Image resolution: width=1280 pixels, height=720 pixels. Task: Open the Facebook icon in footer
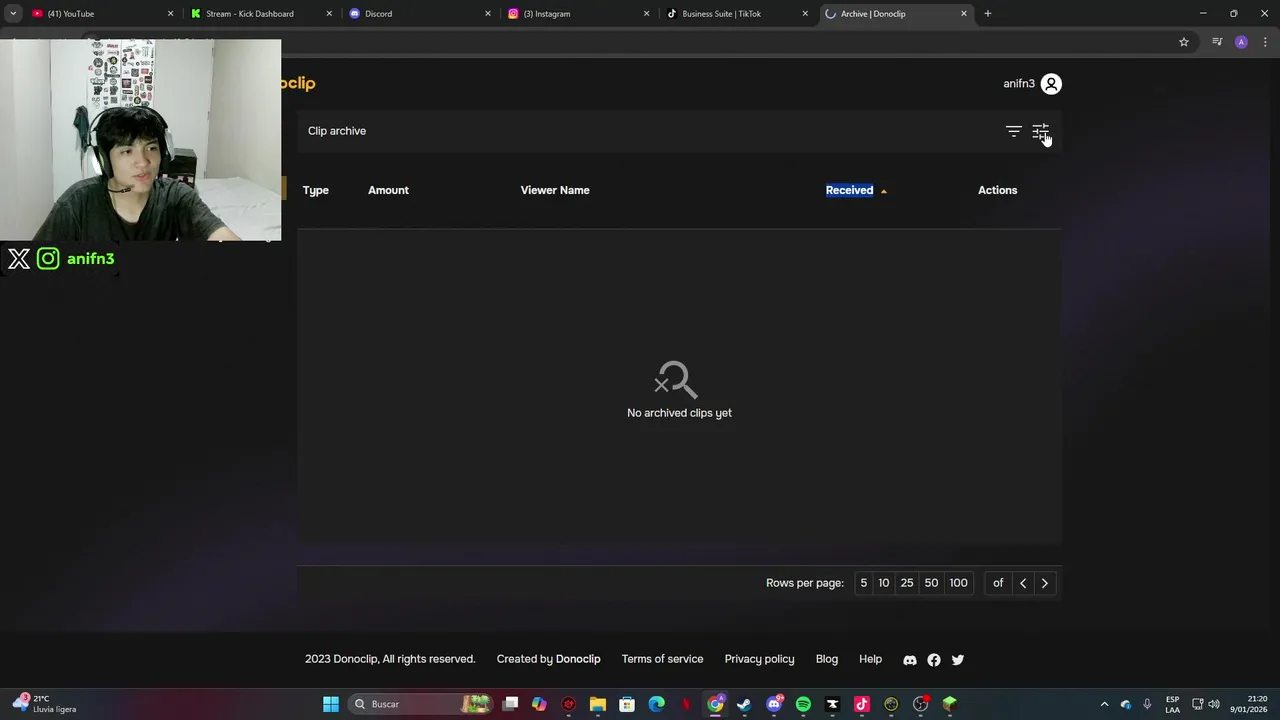(x=934, y=660)
